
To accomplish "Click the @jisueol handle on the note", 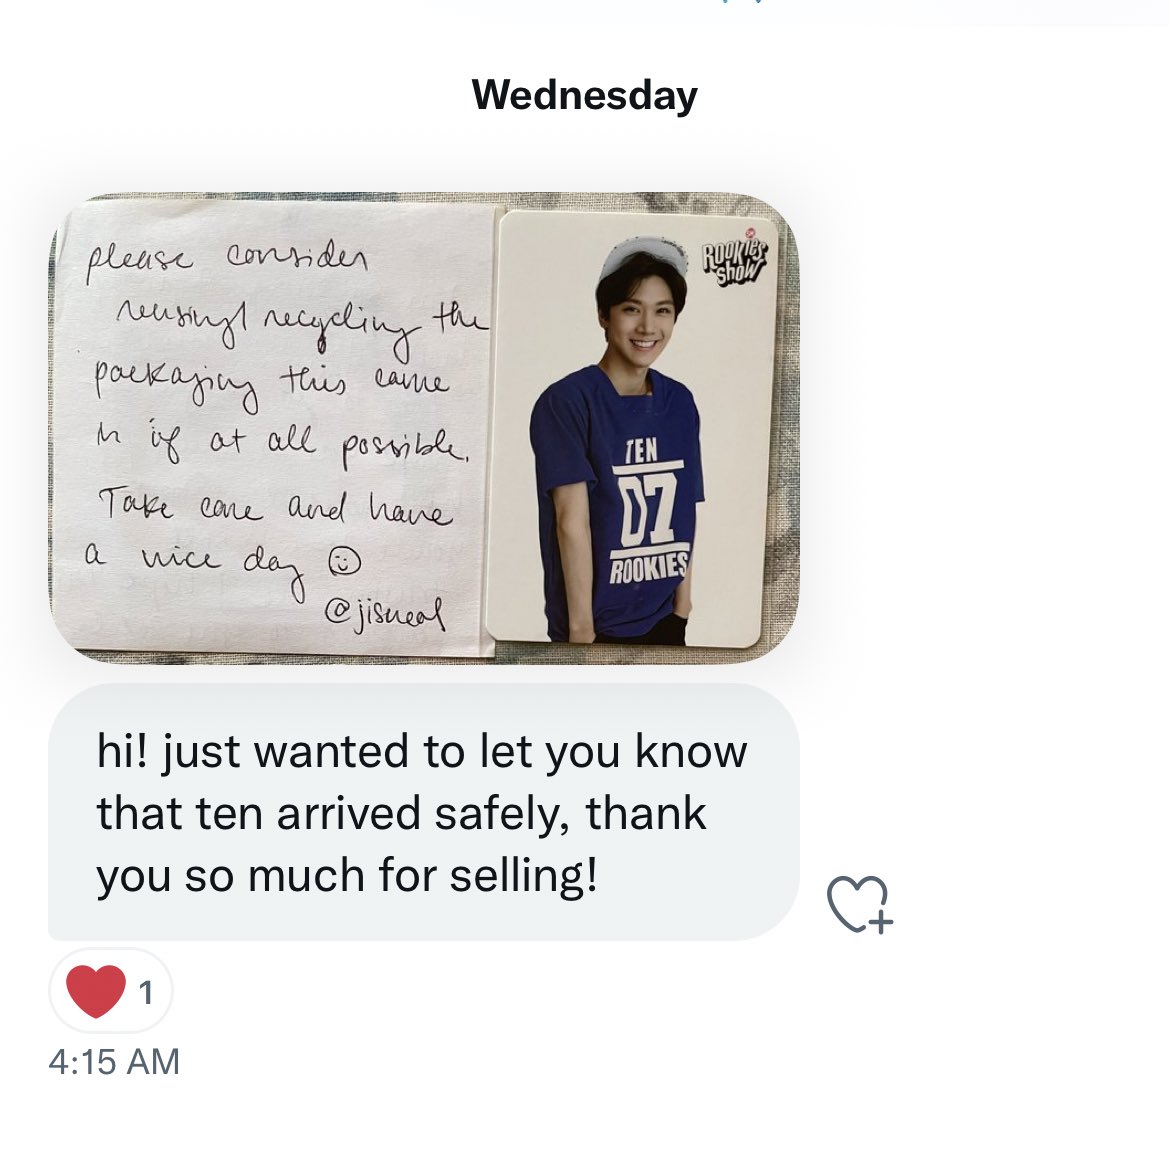I will [385, 613].
